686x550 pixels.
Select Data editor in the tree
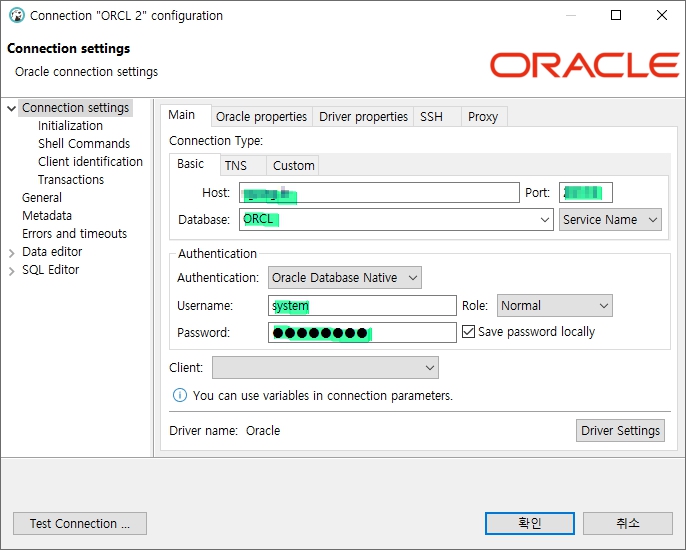point(52,252)
